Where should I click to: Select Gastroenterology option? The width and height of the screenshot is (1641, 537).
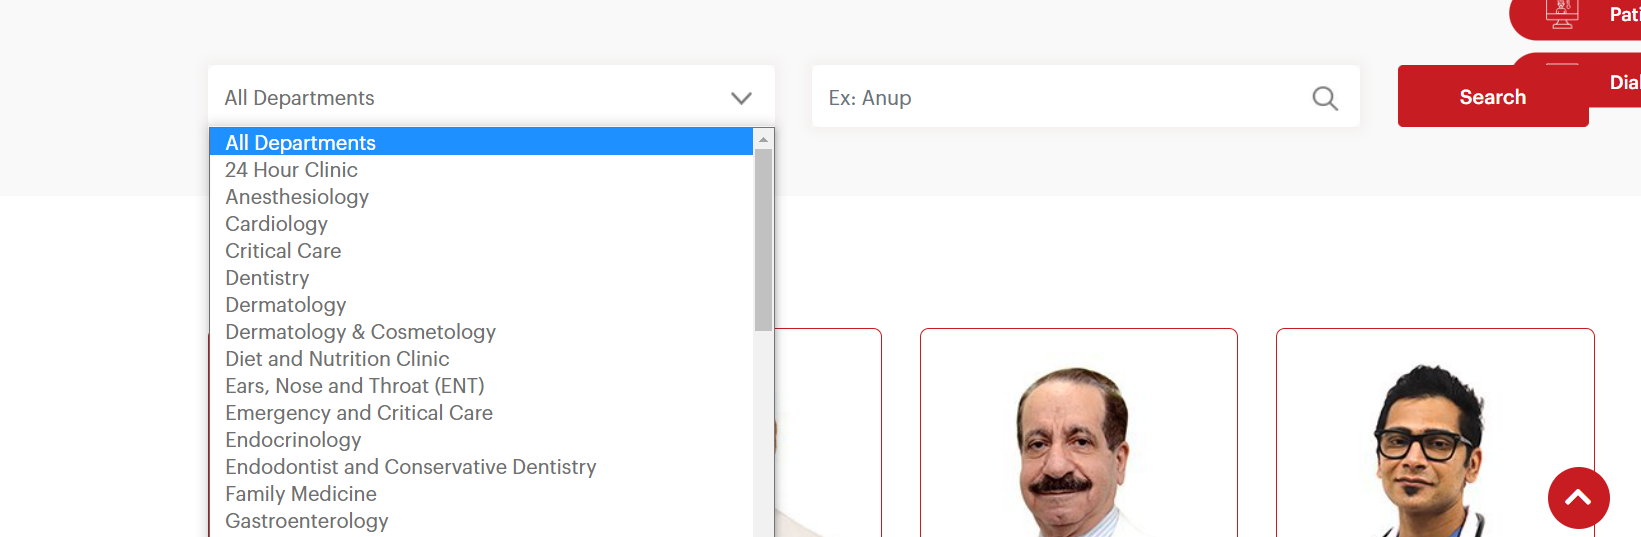pyautogui.click(x=481, y=520)
